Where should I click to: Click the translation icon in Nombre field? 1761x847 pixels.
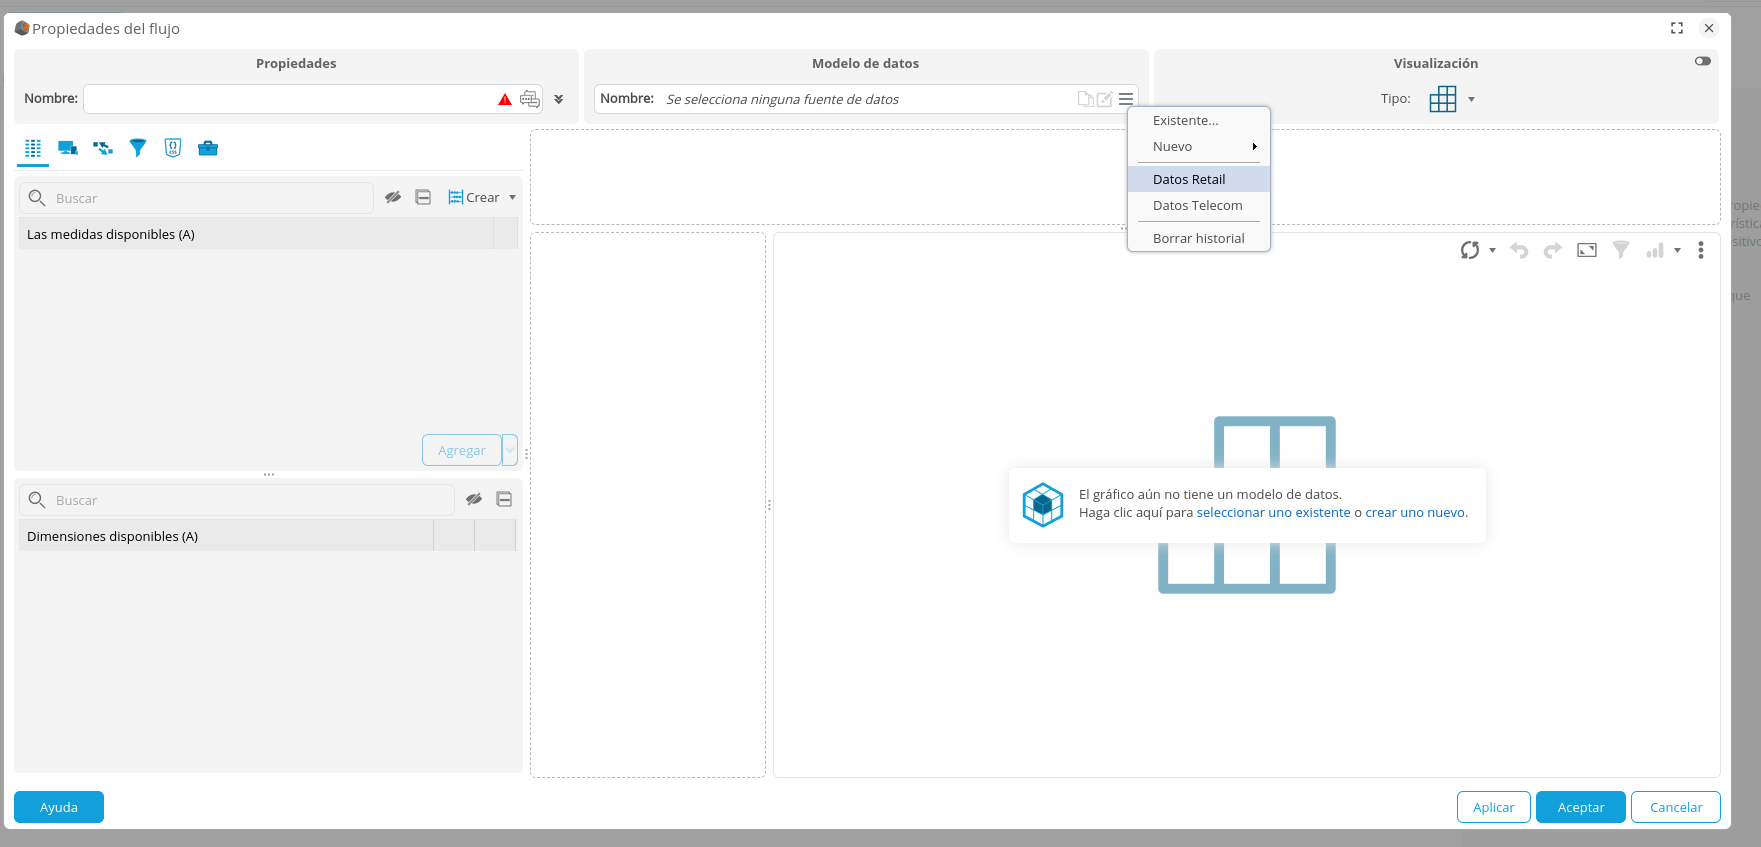point(530,99)
